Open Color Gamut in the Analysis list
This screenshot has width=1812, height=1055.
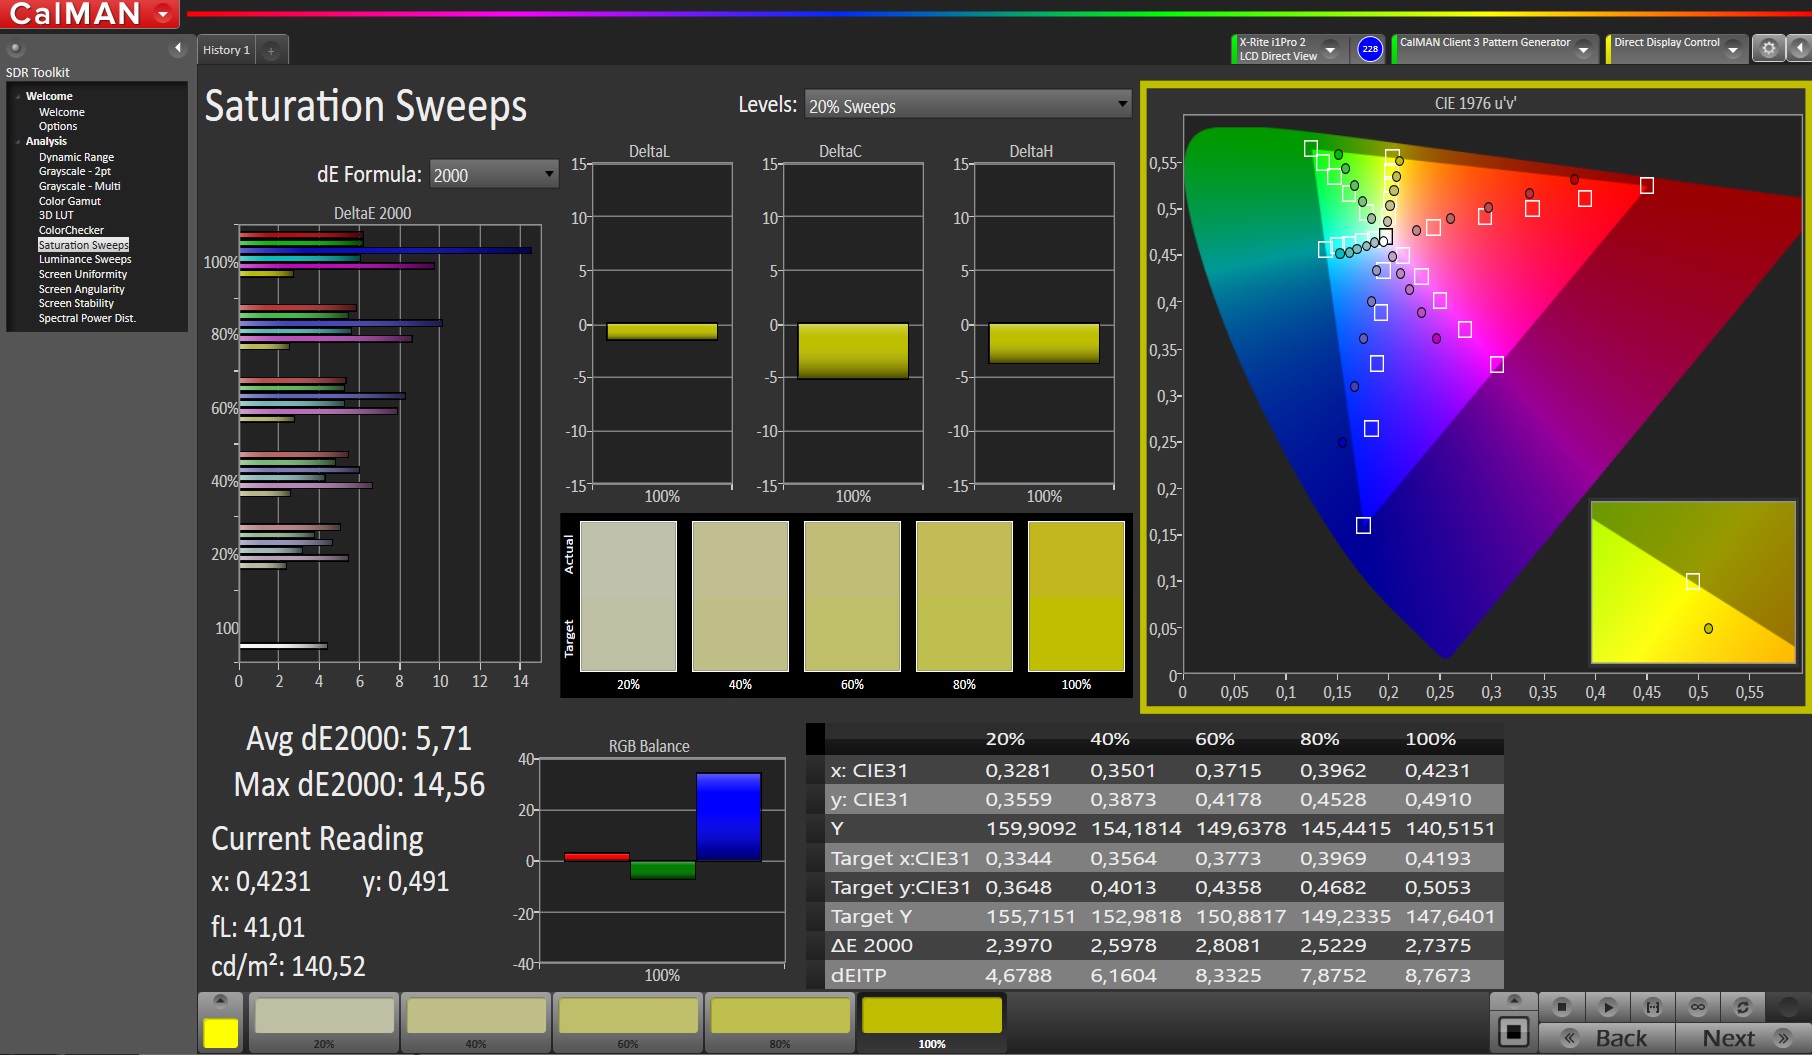pyautogui.click(x=69, y=201)
